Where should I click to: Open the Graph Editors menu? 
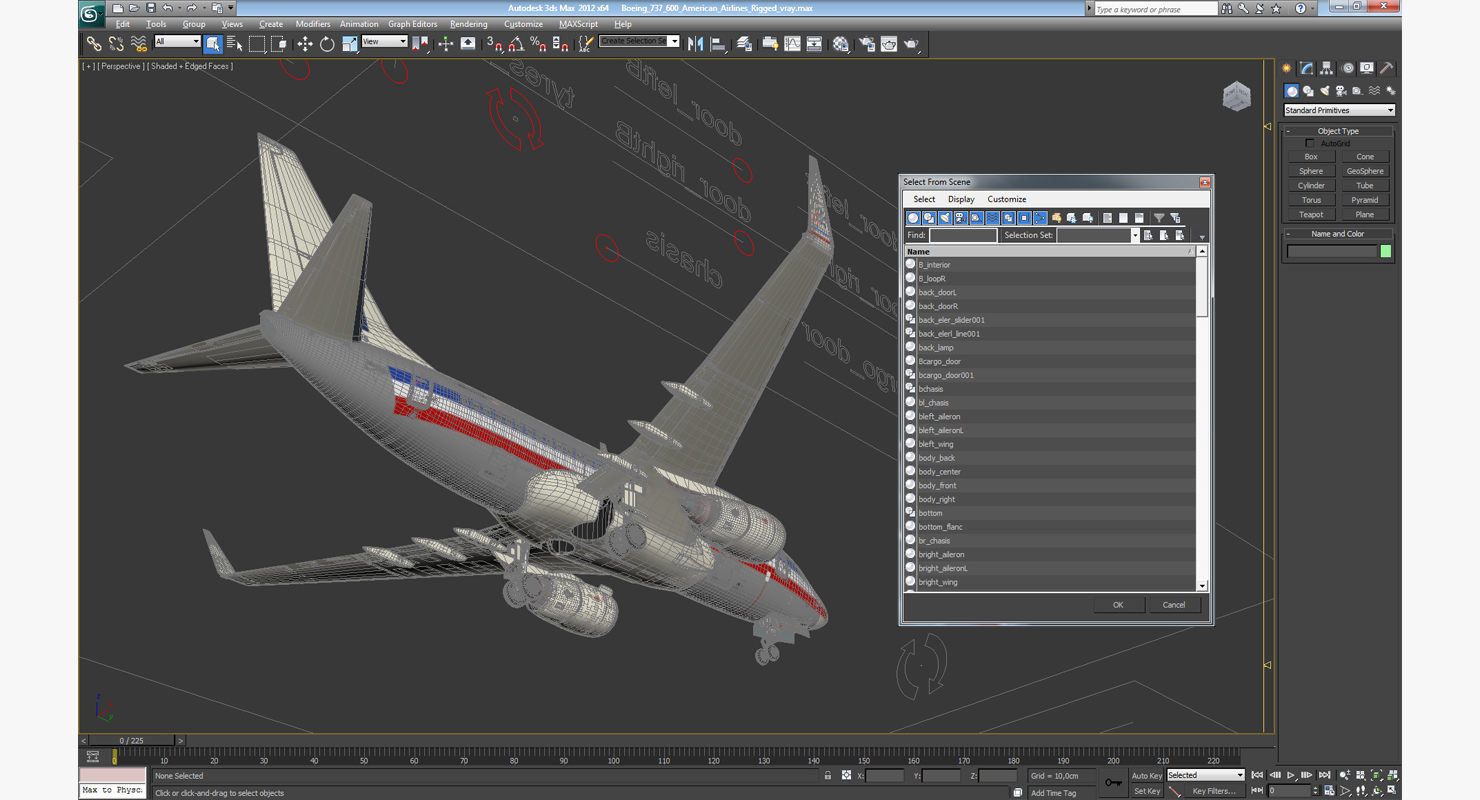pyautogui.click(x=412, y=24)
